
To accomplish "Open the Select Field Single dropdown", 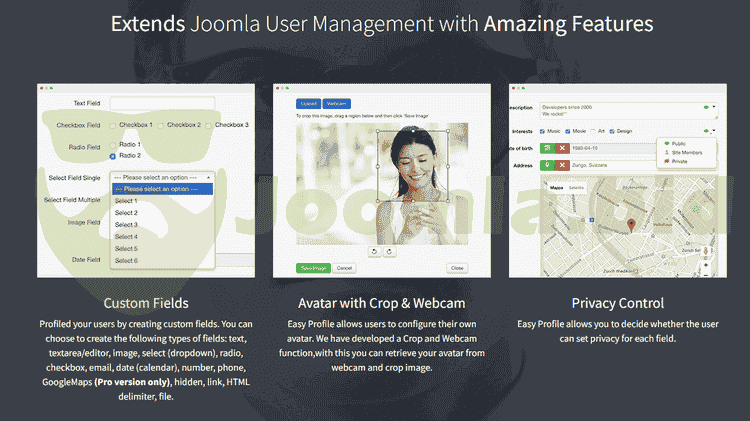I will point(160,177).
